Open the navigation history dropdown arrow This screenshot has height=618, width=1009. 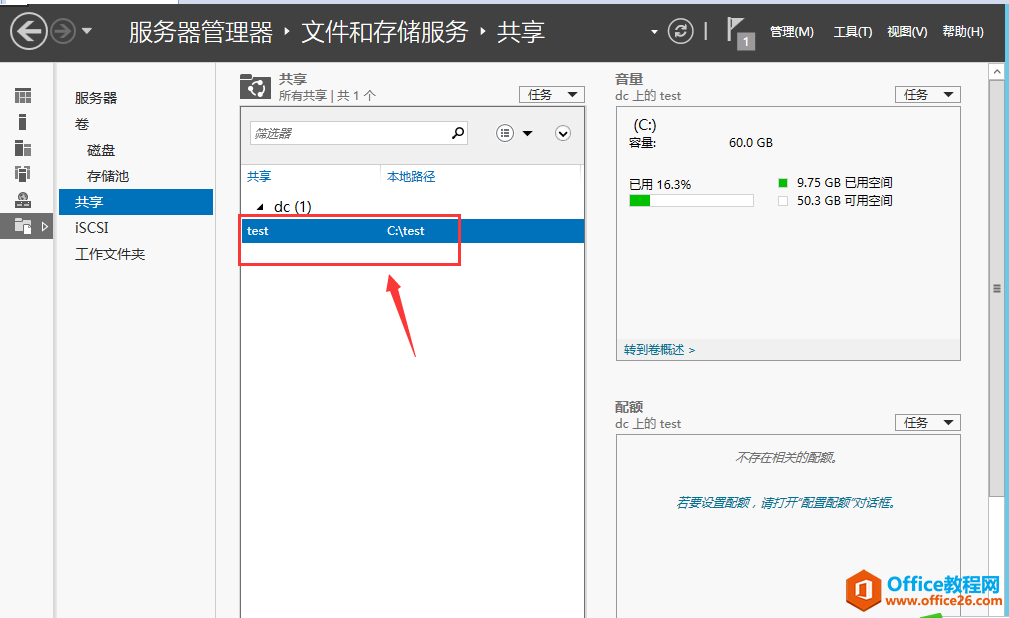pyautogui.click(x=87, y=31)
